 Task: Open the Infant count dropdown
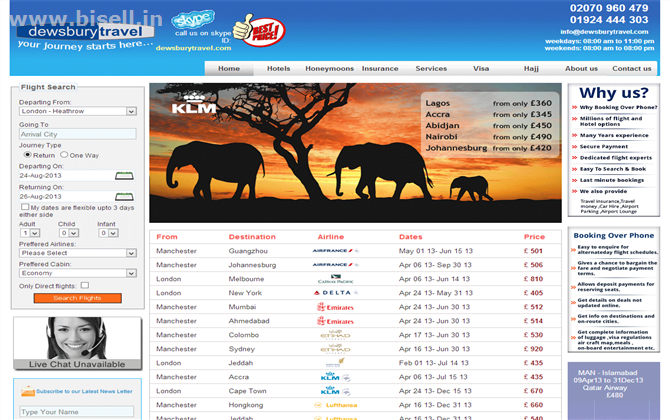(108, 233)
